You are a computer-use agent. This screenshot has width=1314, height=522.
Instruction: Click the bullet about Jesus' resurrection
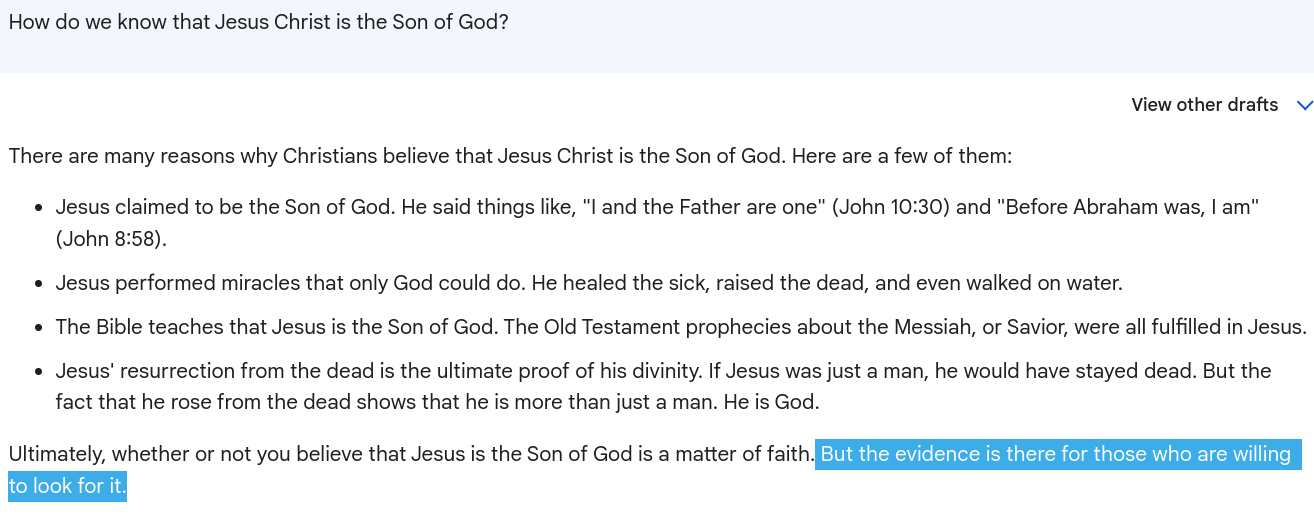click(663, 387)
